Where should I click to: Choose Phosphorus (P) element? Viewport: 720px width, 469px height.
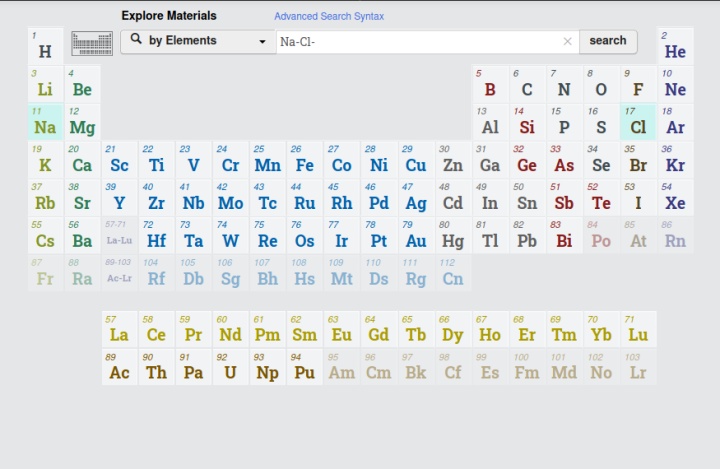[564, 122]
